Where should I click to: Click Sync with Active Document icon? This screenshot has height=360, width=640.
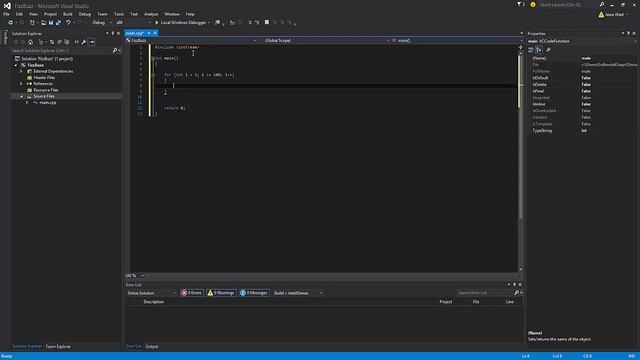[52, 42]
